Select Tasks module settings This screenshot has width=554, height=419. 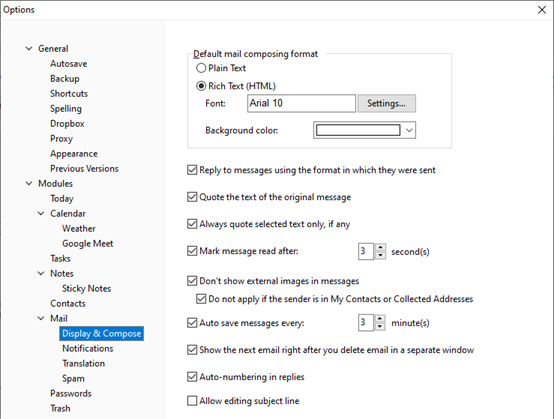click(60, 259)
